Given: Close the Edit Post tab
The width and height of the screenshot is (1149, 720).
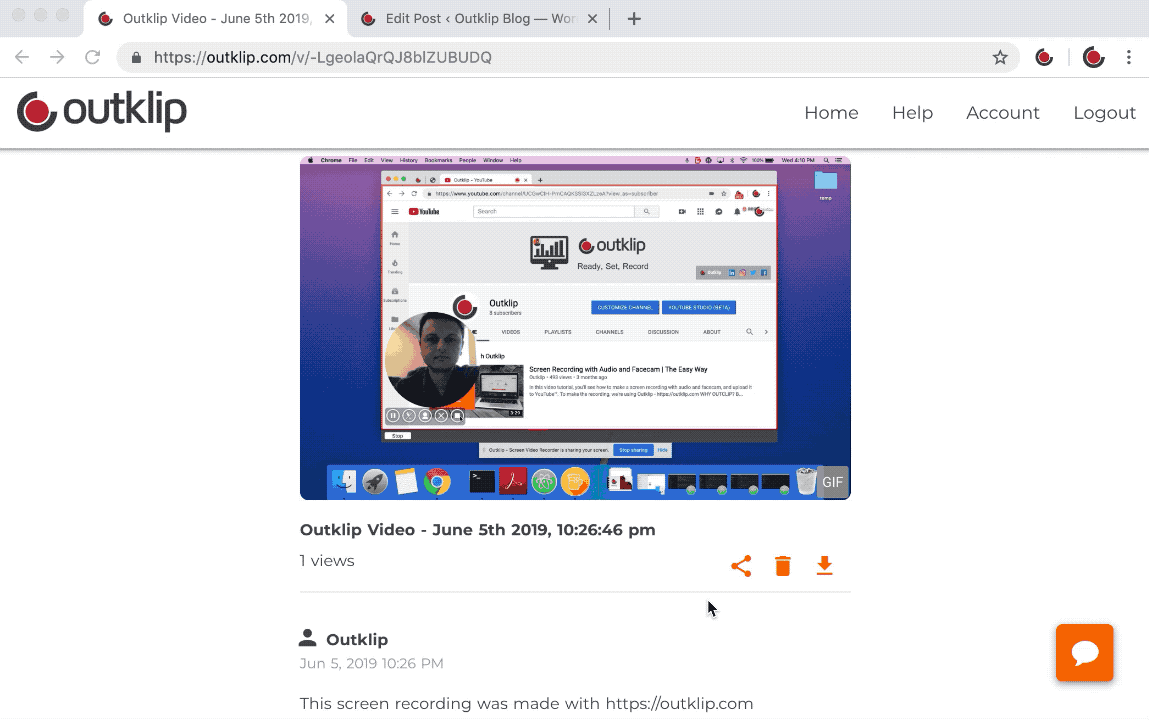Looking at the screenshot, I should pyautogui.click(x=592, y=19).
